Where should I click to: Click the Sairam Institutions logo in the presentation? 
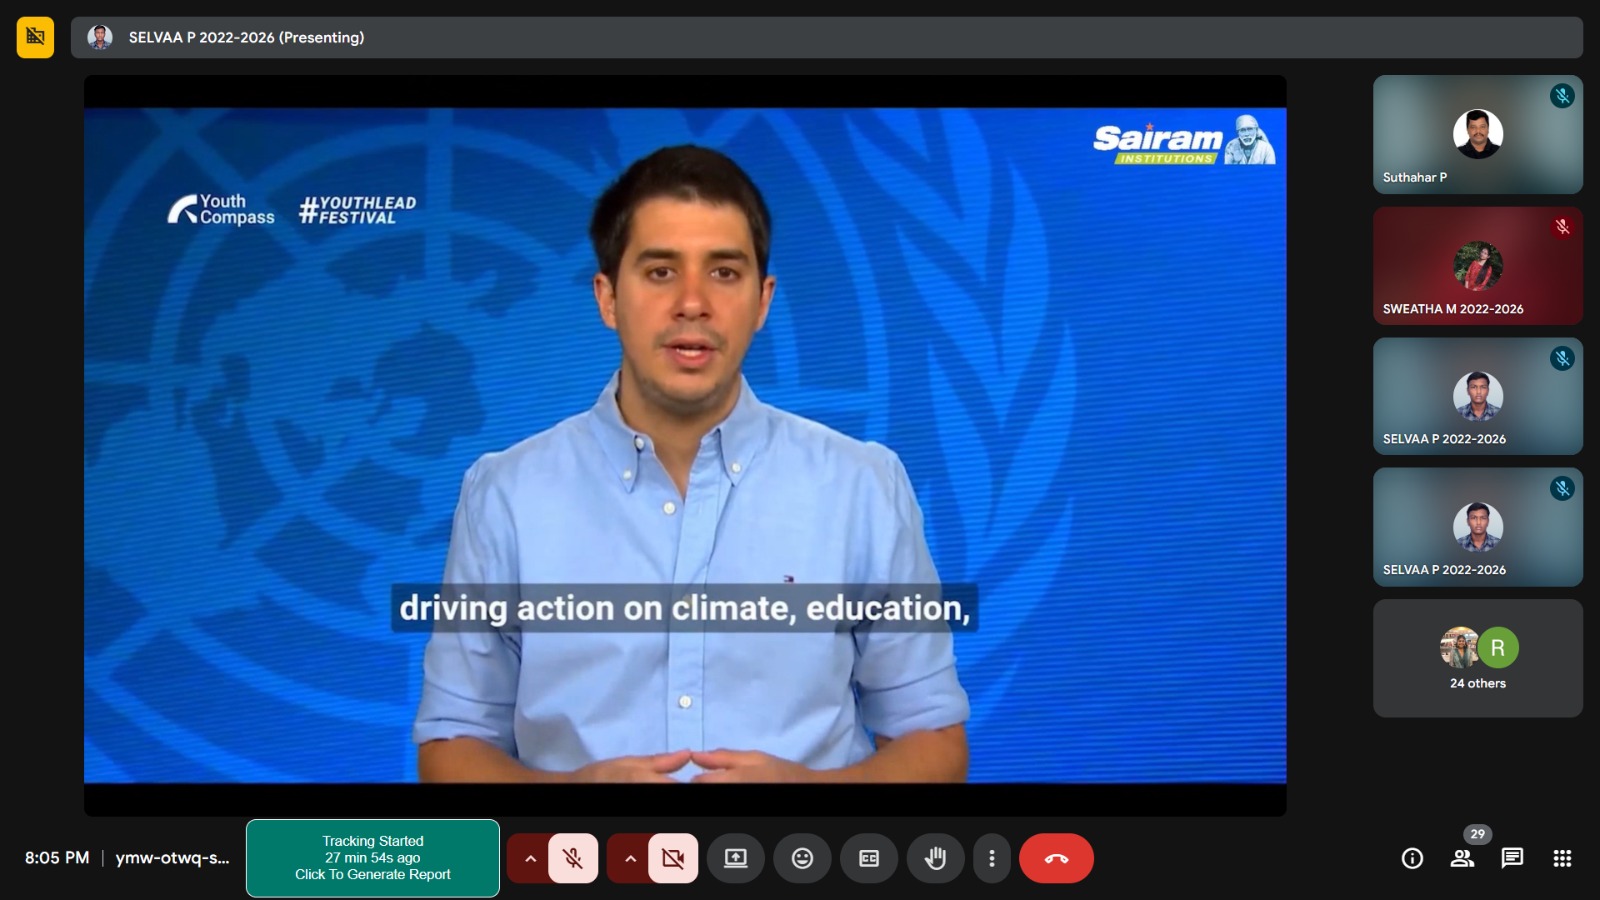point(1184,140)
